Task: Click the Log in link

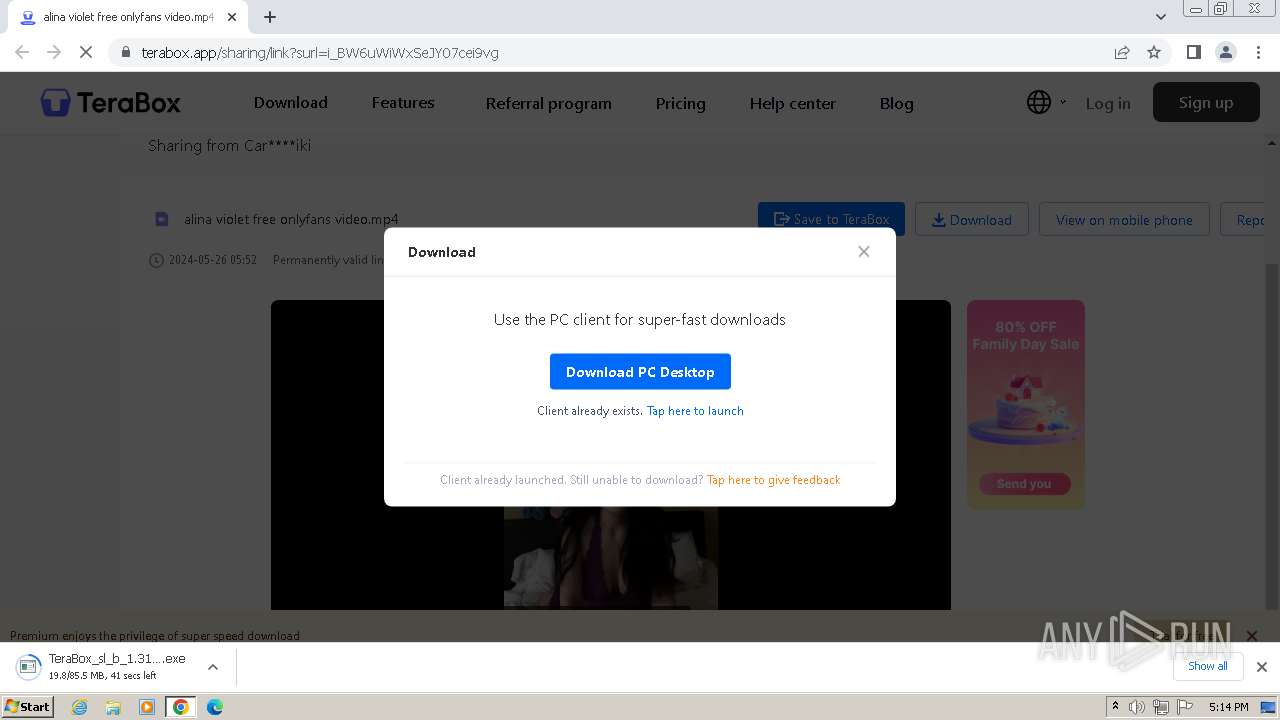Action: [x=1108, y=103]
